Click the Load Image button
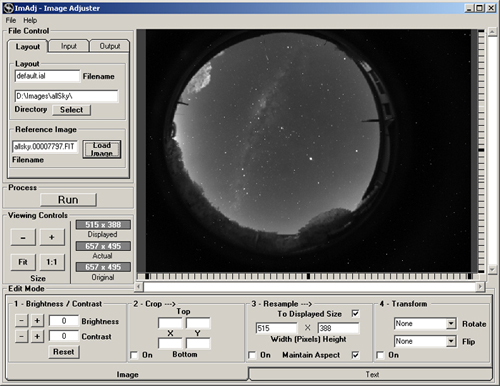The image size is (500, 386). [x=102, y=149]
